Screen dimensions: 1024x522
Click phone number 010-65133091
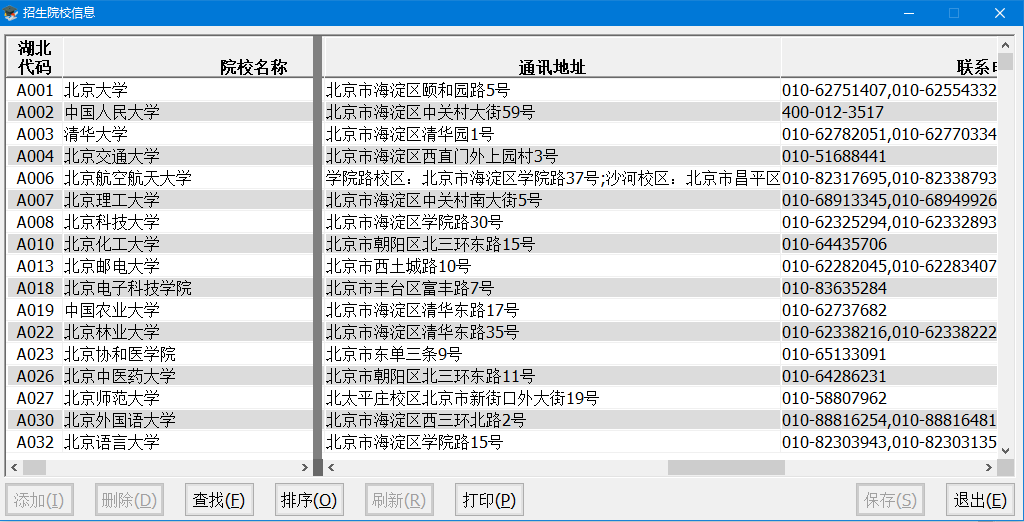point(889,354)
